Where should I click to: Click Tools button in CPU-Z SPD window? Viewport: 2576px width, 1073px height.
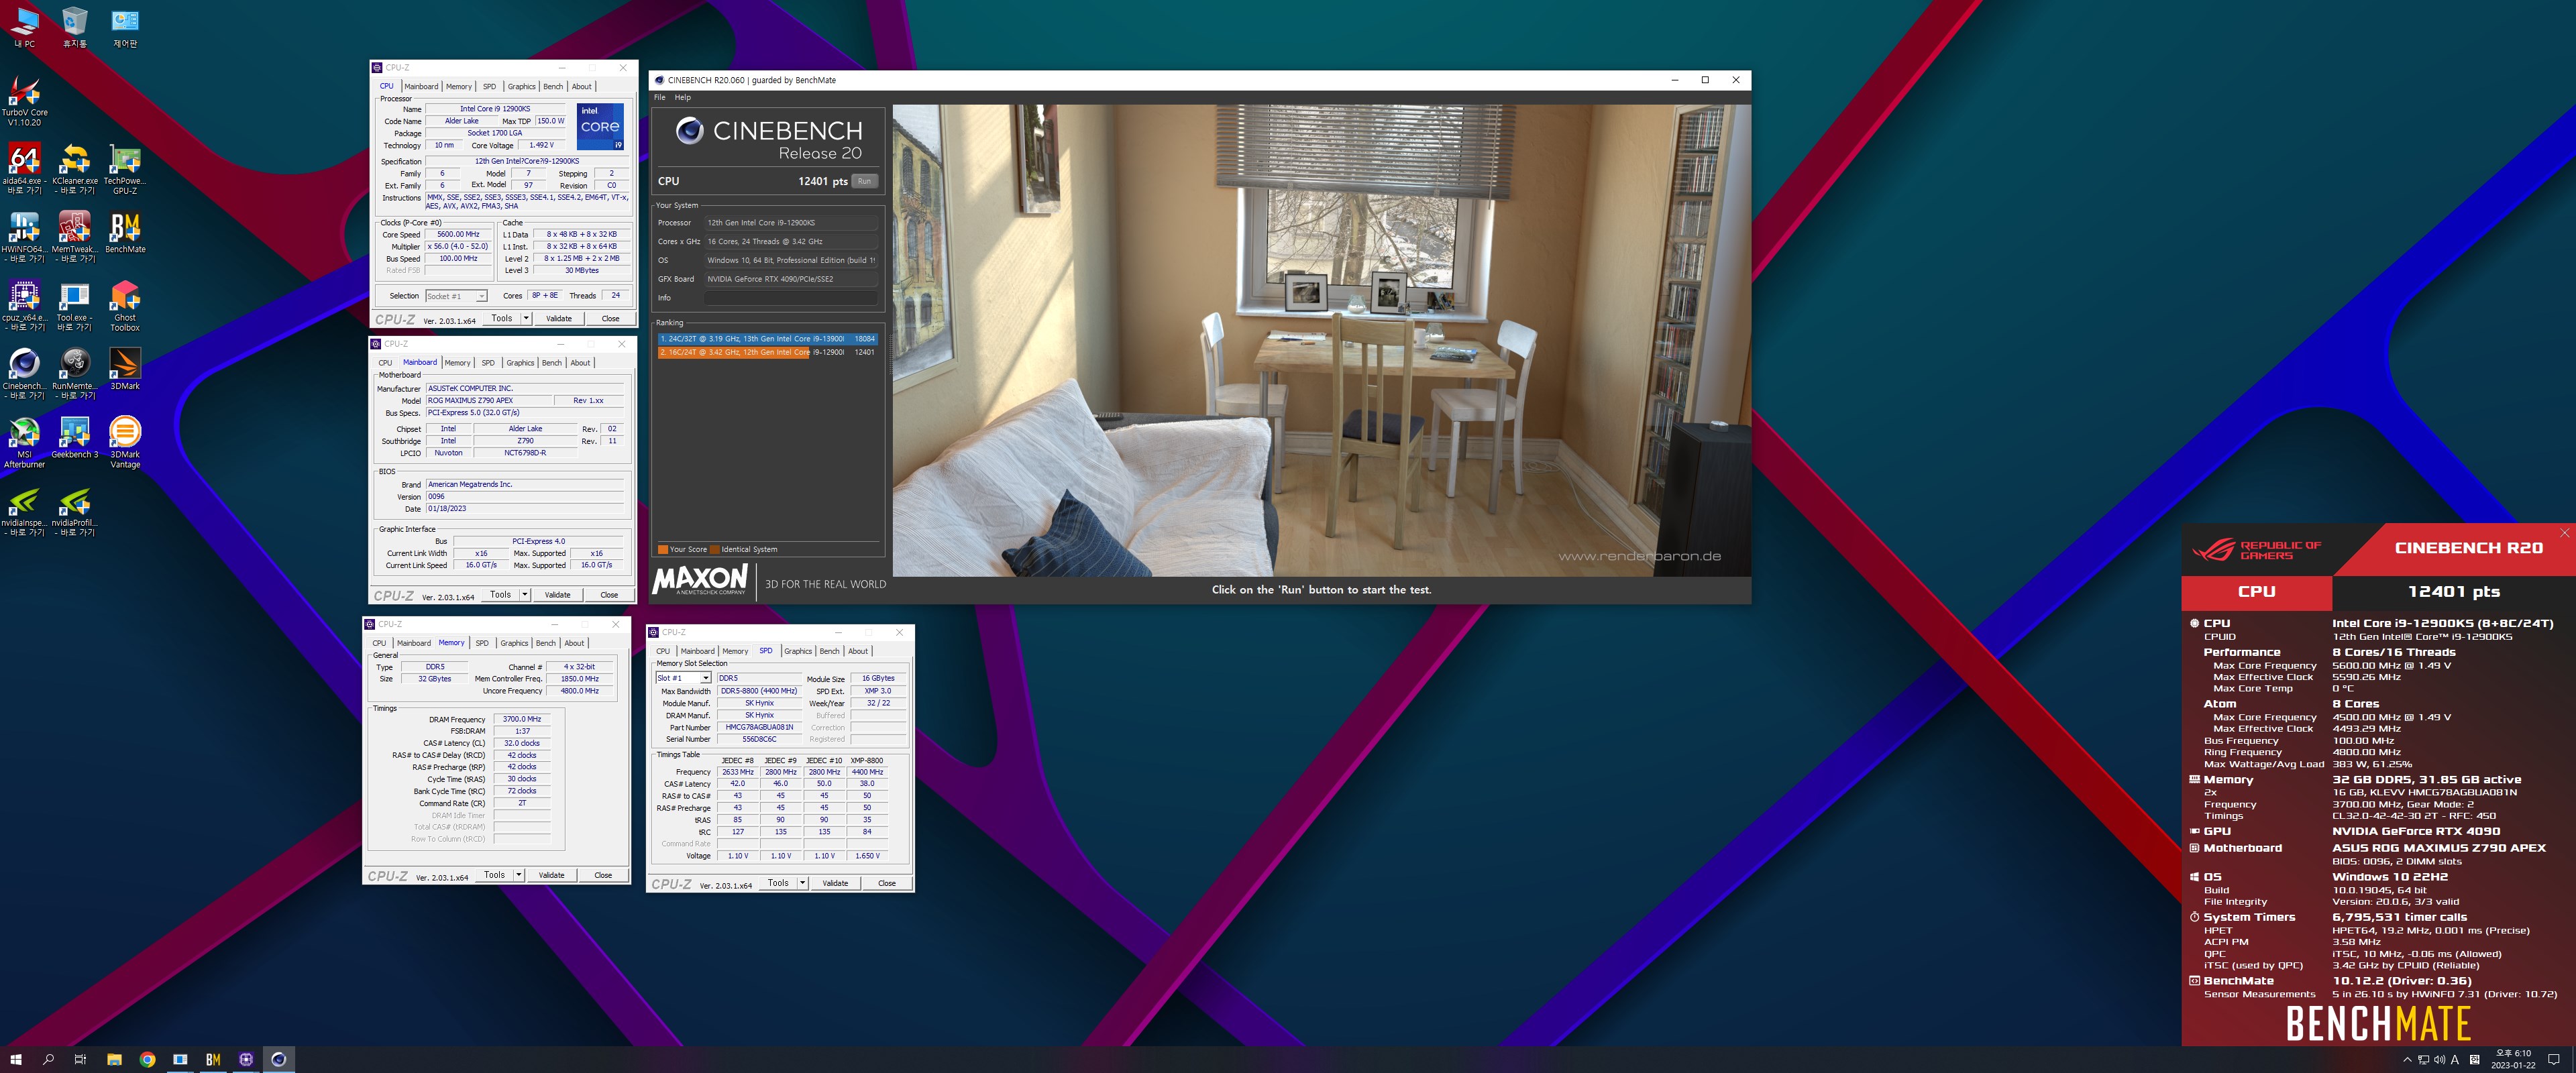coord(778,883)
